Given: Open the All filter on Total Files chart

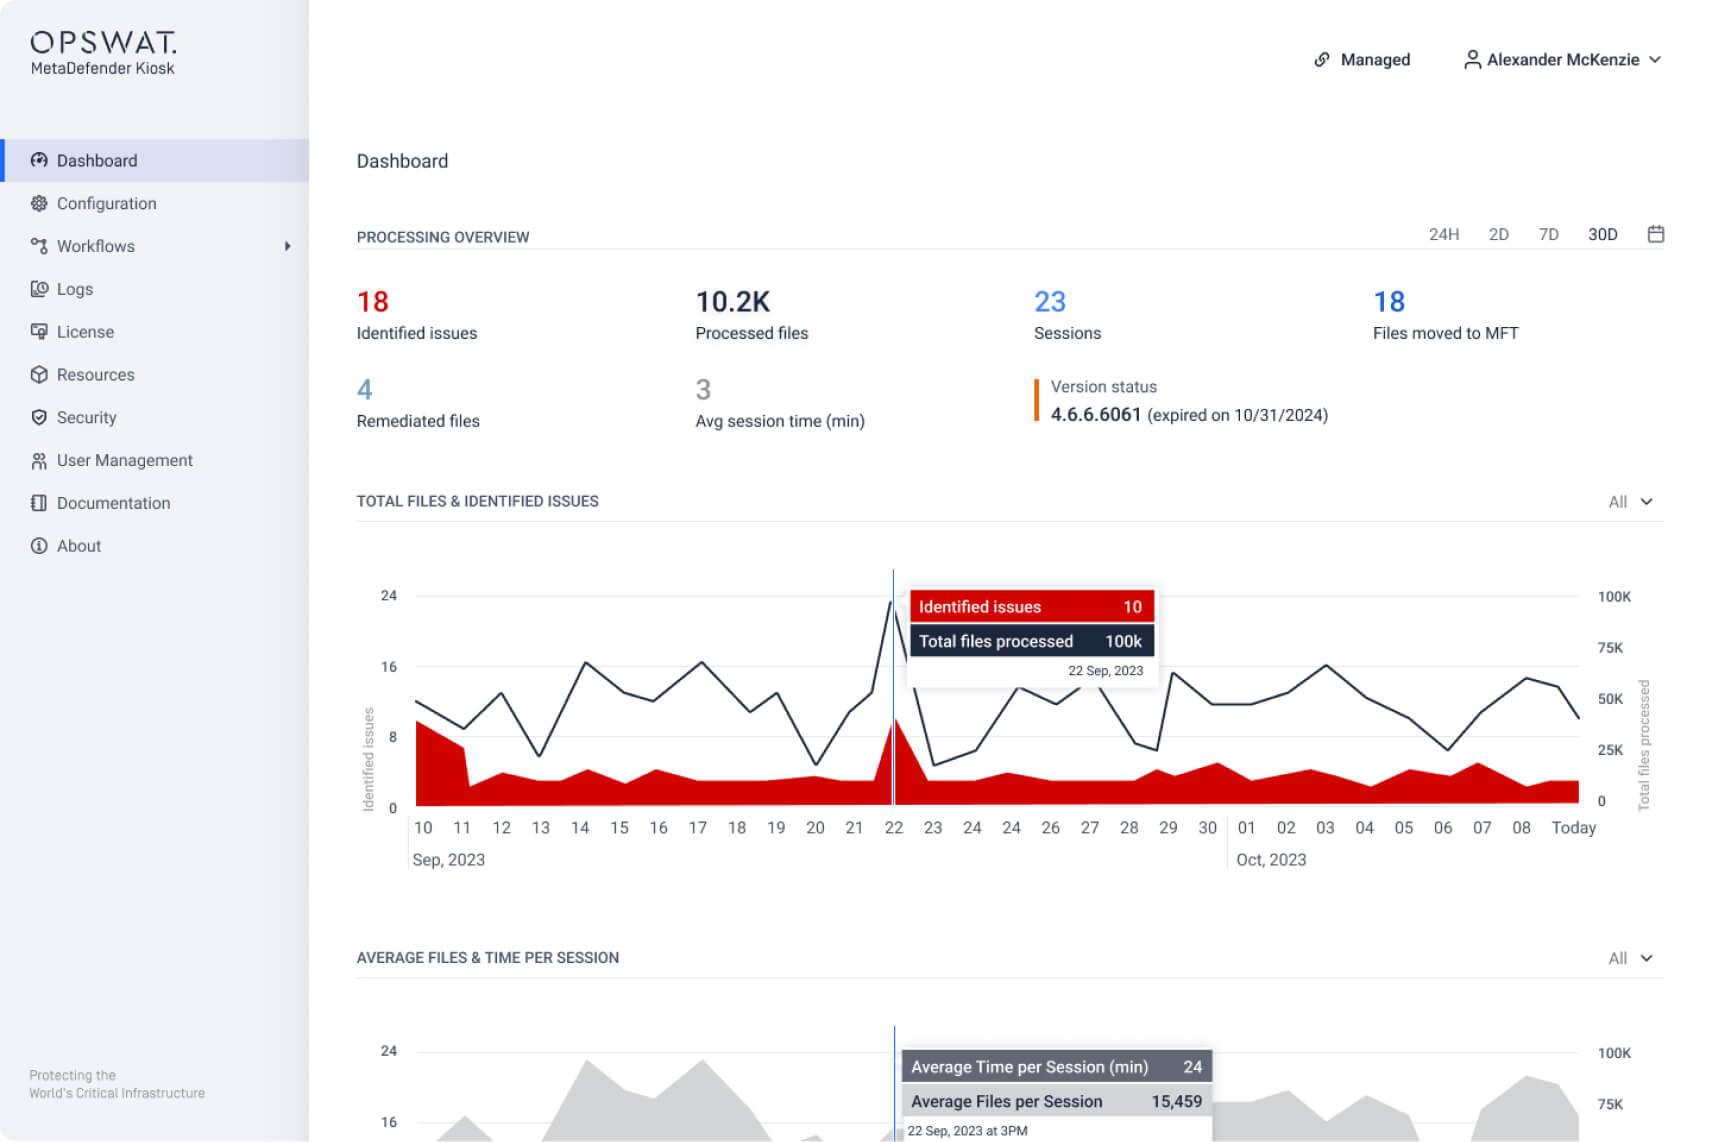Looking at the screenshot, I should pos(1630,501).
